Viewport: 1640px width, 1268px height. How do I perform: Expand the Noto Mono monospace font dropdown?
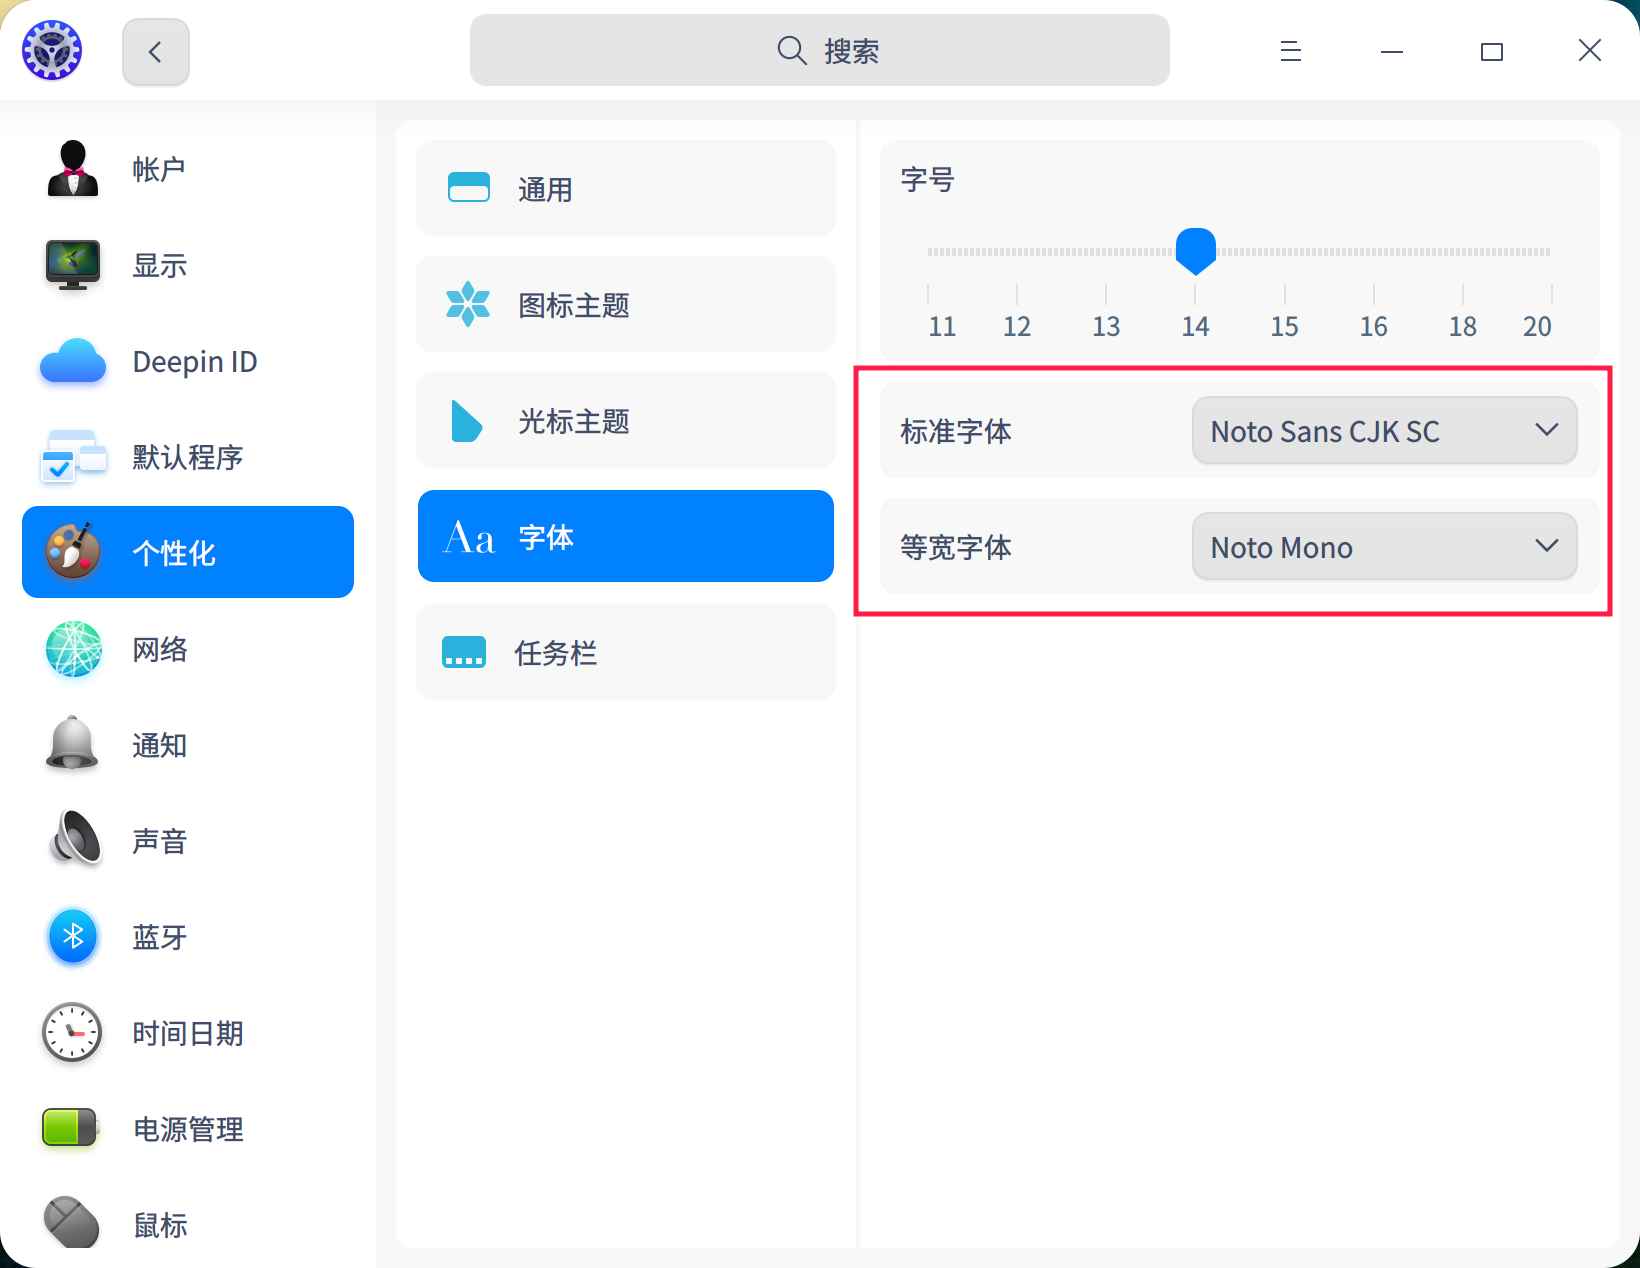tap(1383, 546)
